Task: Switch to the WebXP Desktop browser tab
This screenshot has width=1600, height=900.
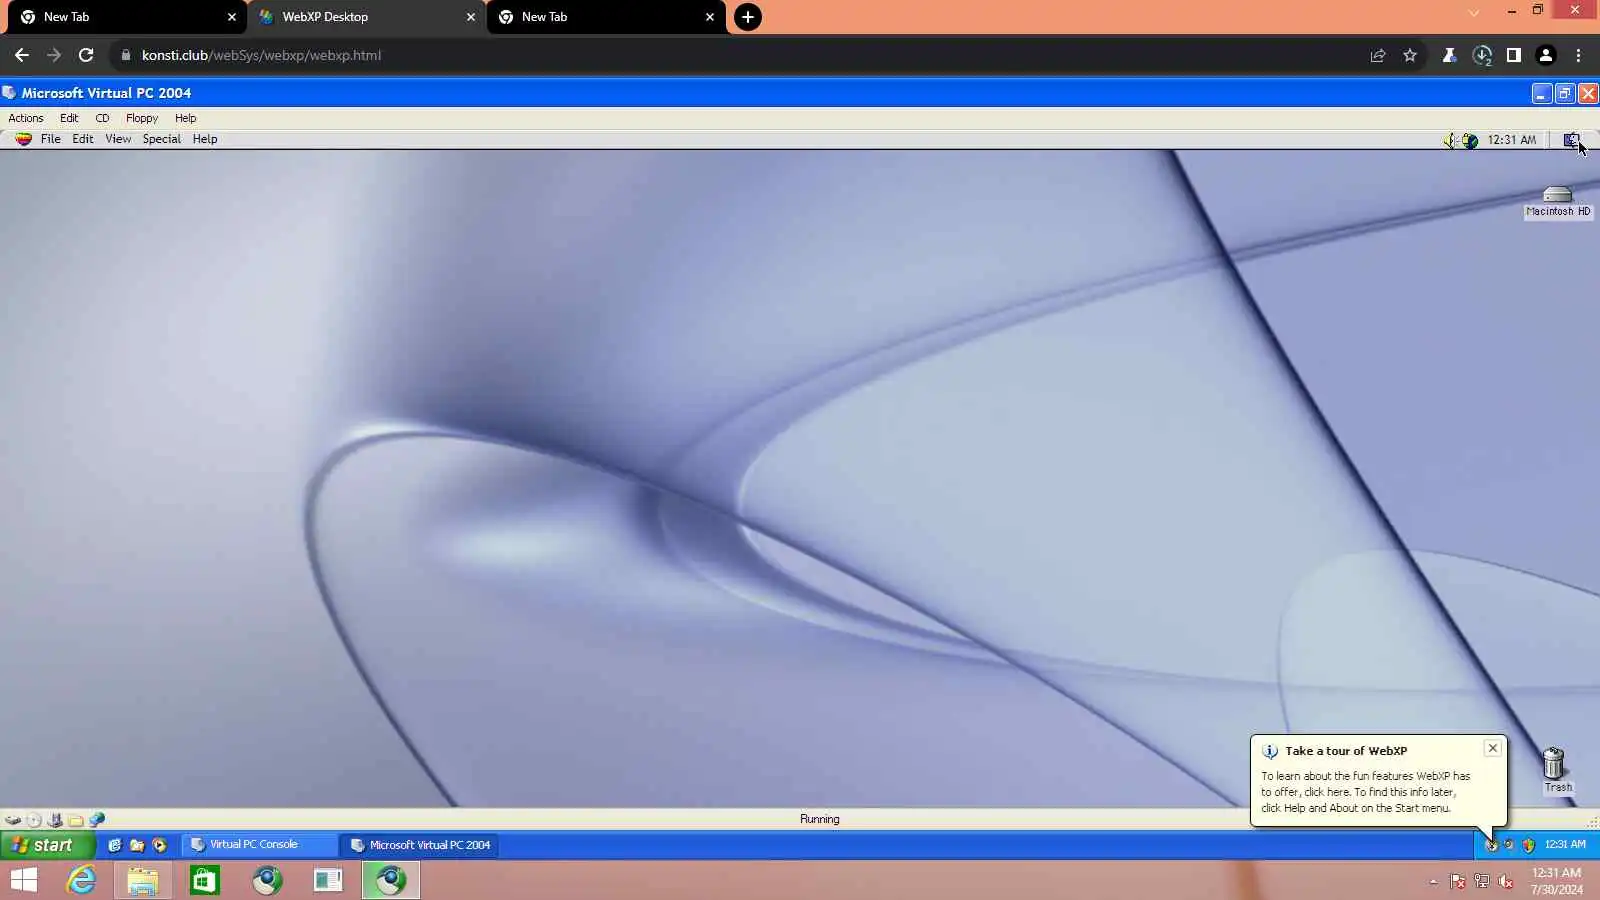Action: click(365, 17)
